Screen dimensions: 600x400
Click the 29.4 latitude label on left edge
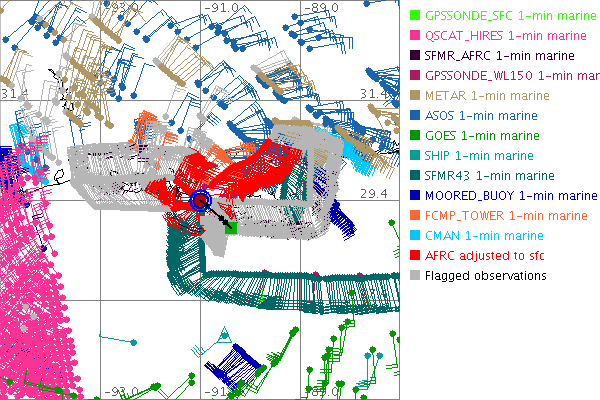pyautogui.click(x=13, y=192)
